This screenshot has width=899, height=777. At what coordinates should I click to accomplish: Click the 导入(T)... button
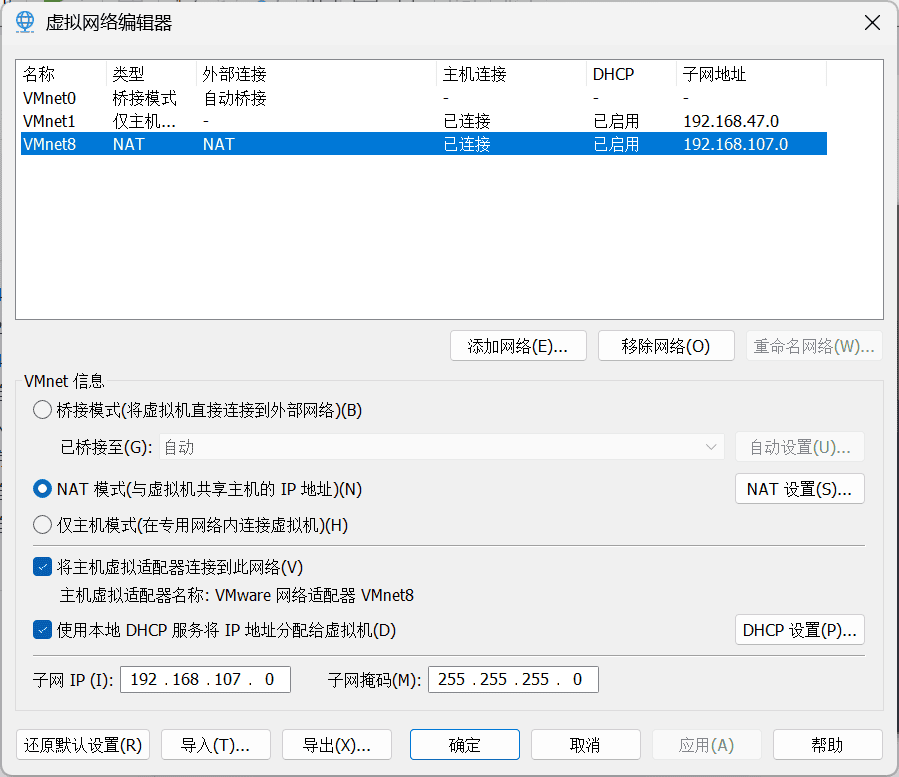click(x=216, y=745)
